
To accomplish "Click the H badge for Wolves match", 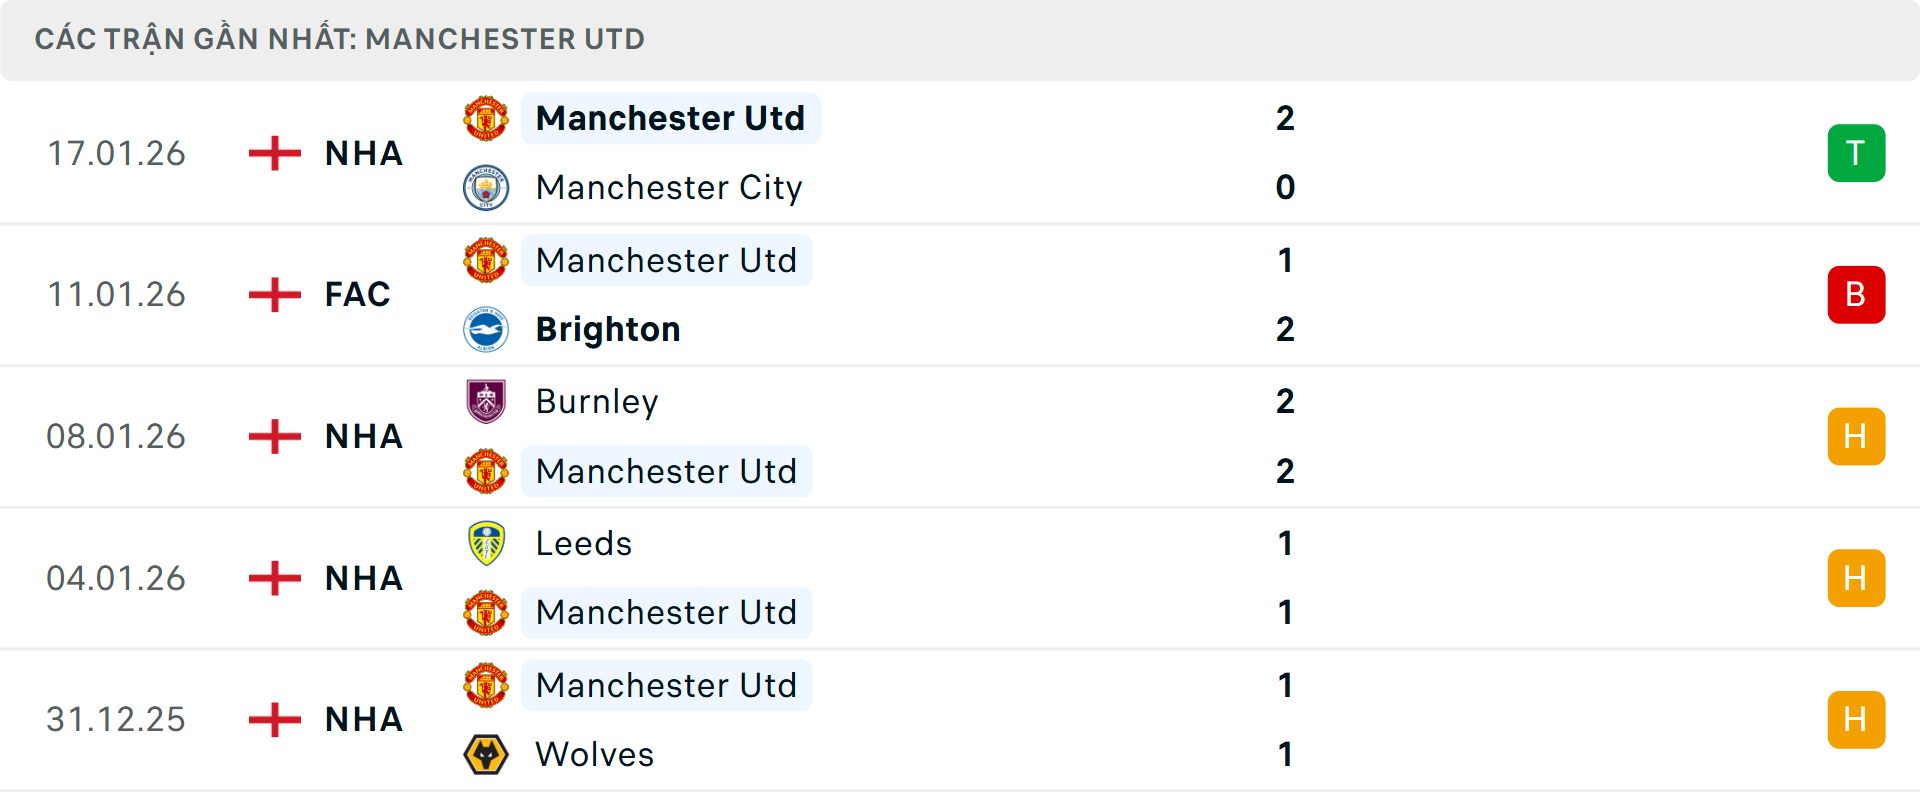I will 1855,720.
